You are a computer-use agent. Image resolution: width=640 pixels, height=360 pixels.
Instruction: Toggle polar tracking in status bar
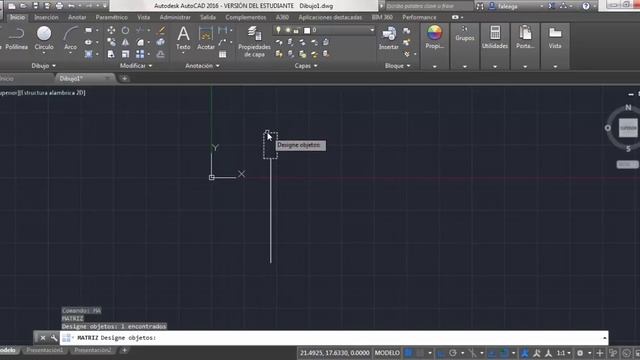[x=452, y=353]
